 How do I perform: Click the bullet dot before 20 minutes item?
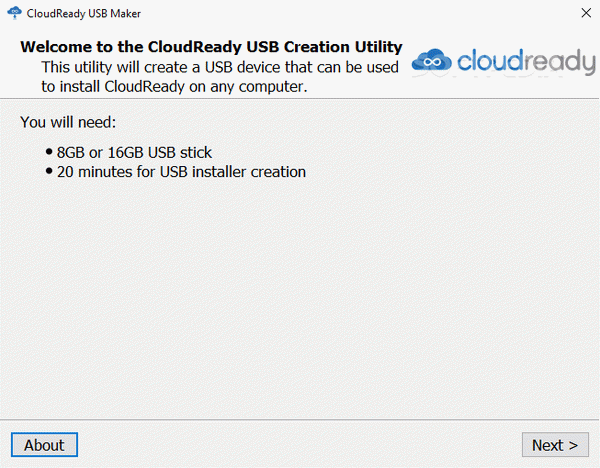[49, 171]
